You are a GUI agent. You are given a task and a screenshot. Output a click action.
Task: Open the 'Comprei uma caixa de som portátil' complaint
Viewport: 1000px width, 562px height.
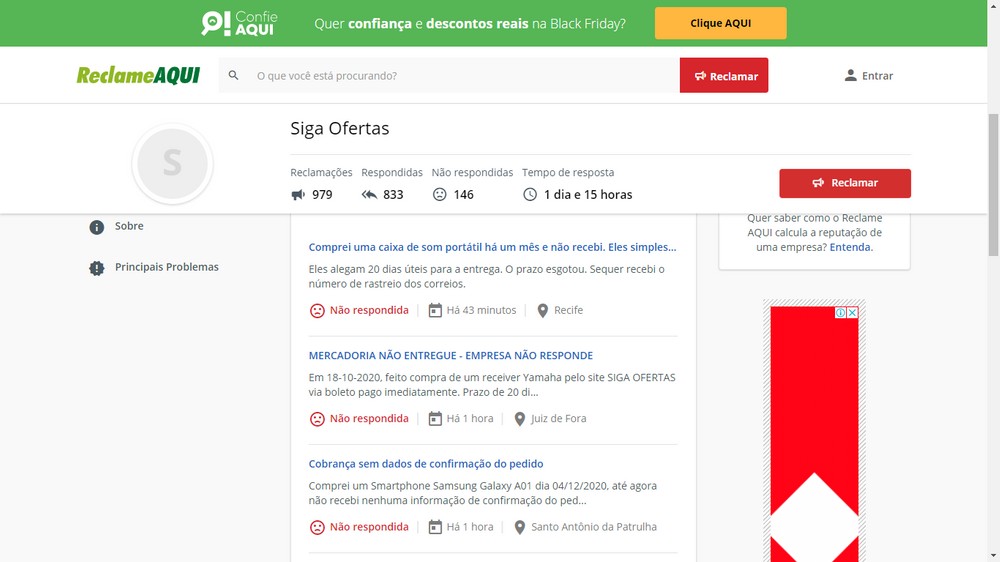(x=492, y=247)
